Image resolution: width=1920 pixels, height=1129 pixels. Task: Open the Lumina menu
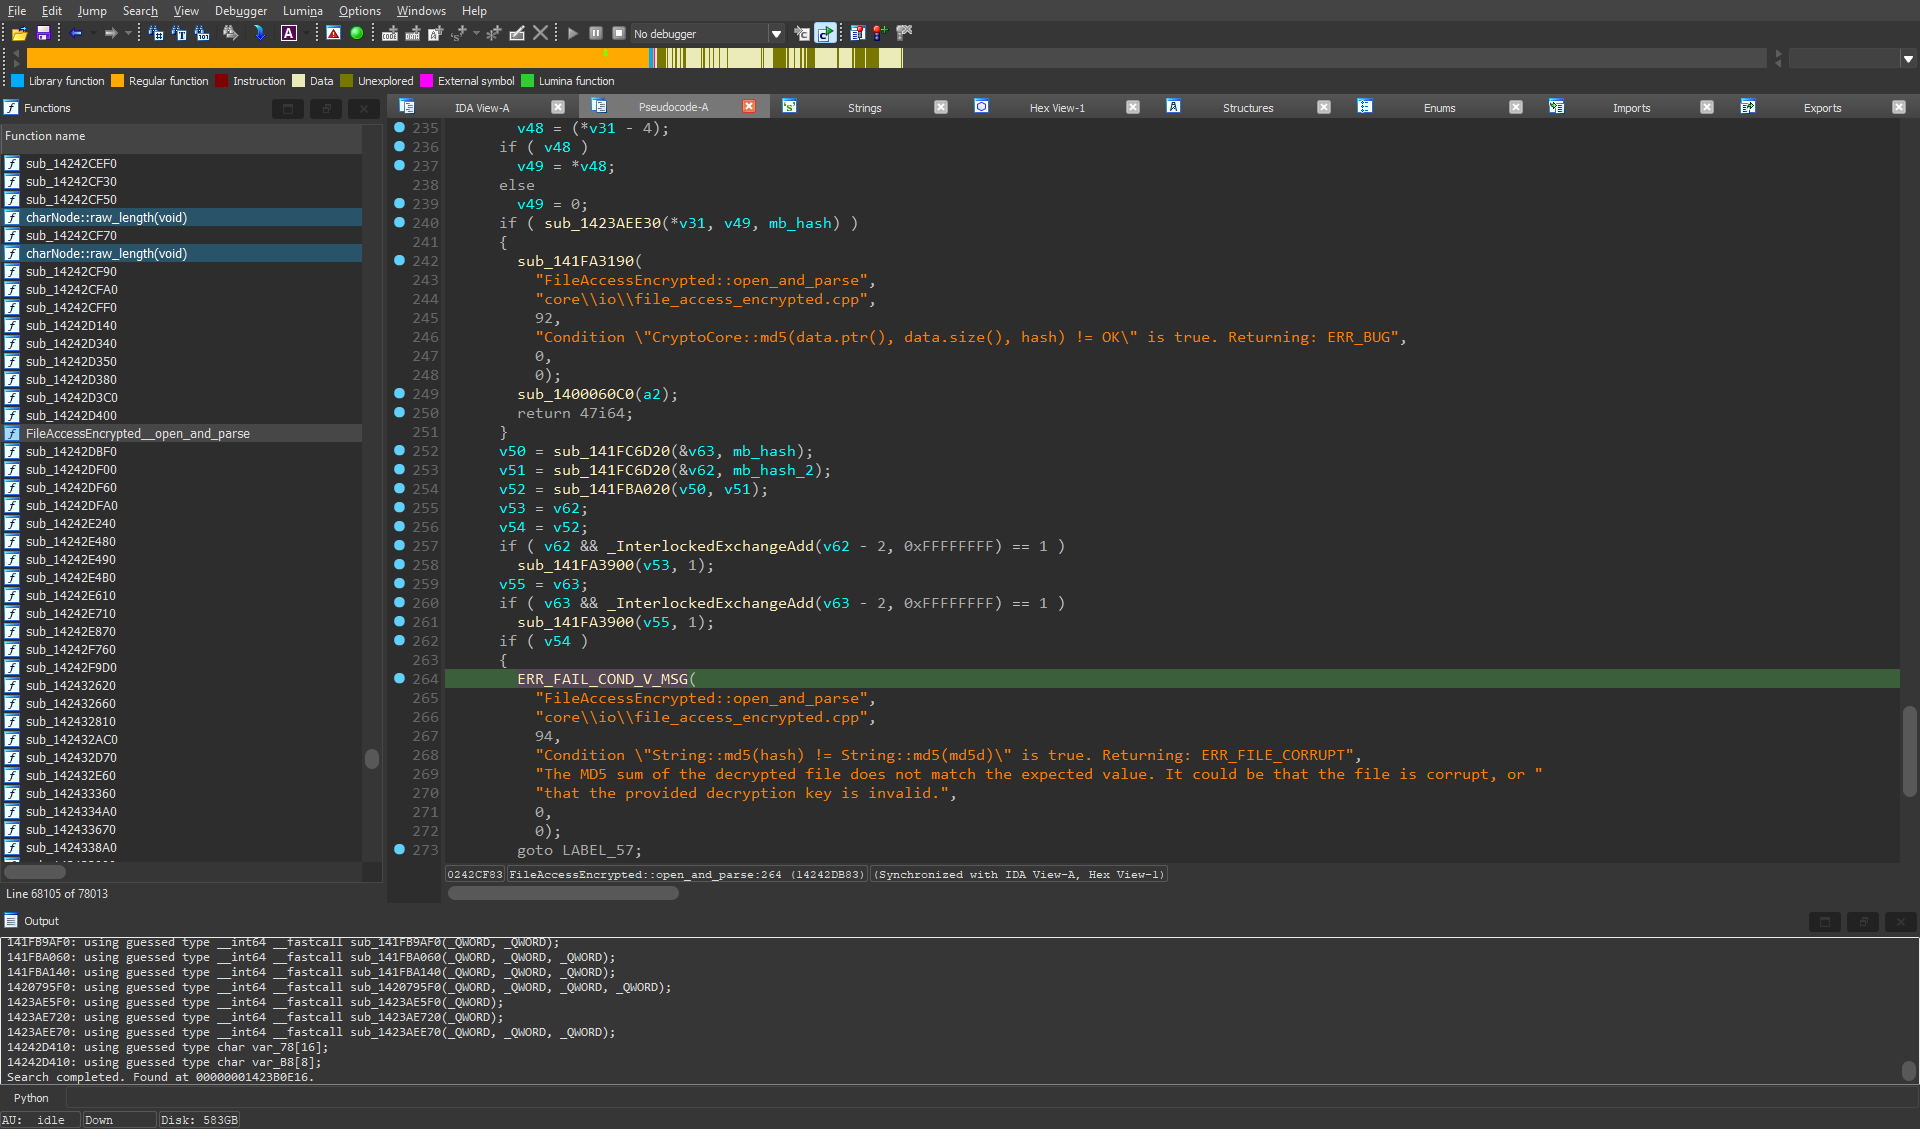click(x=302, y=11)
